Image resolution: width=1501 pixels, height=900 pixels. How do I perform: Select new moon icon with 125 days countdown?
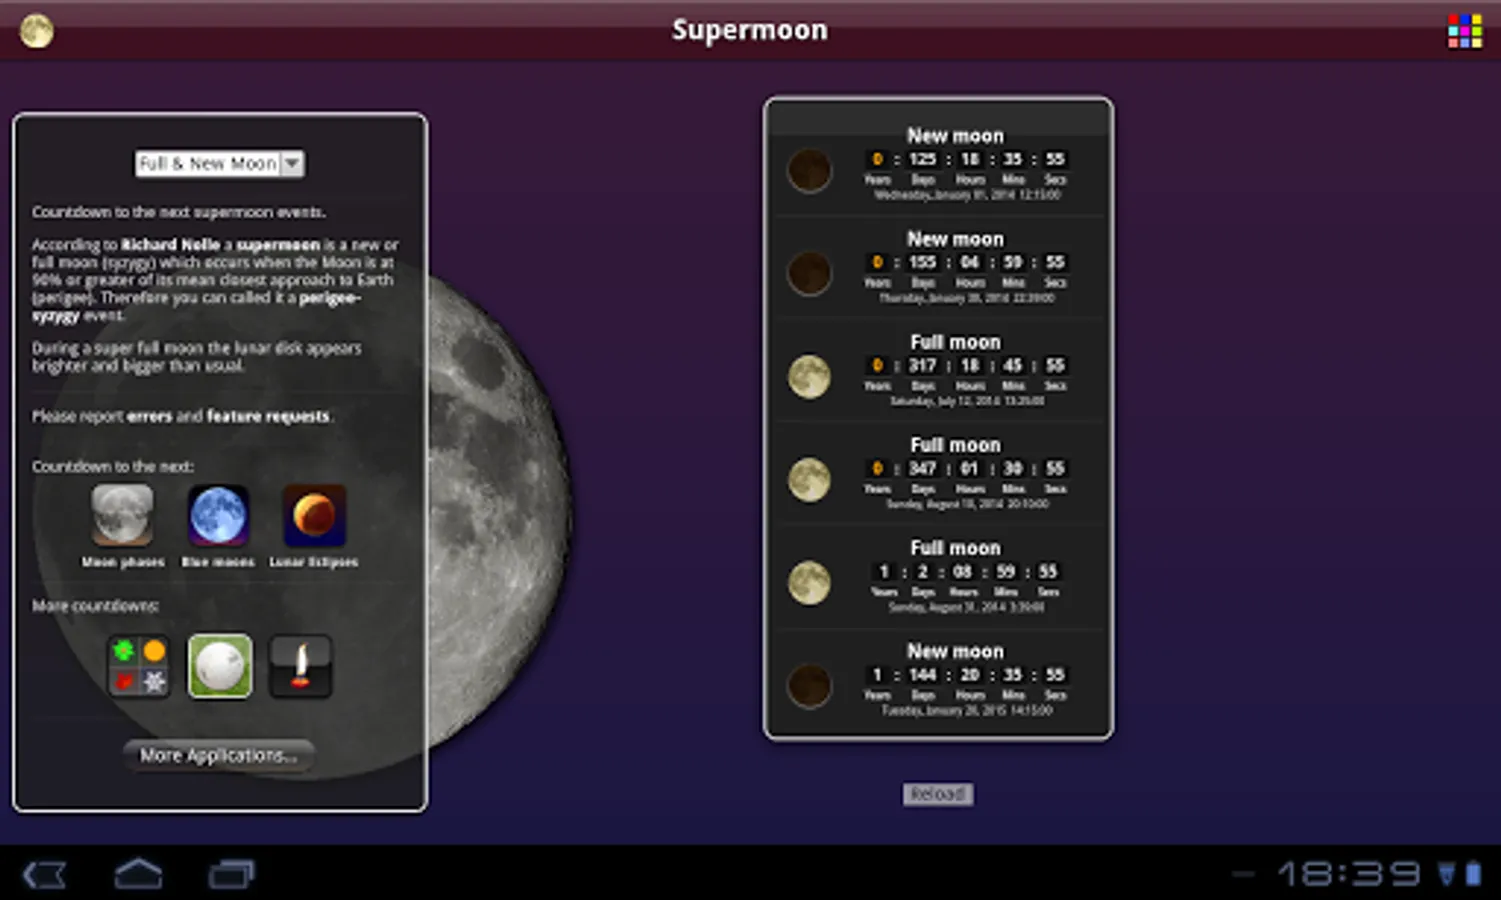809,170
